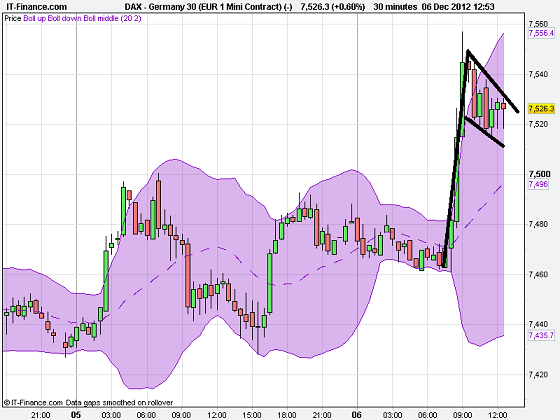Click the 7,440 price axis label
The height and width of the screenshot is (420, 560).
[538, 324]
